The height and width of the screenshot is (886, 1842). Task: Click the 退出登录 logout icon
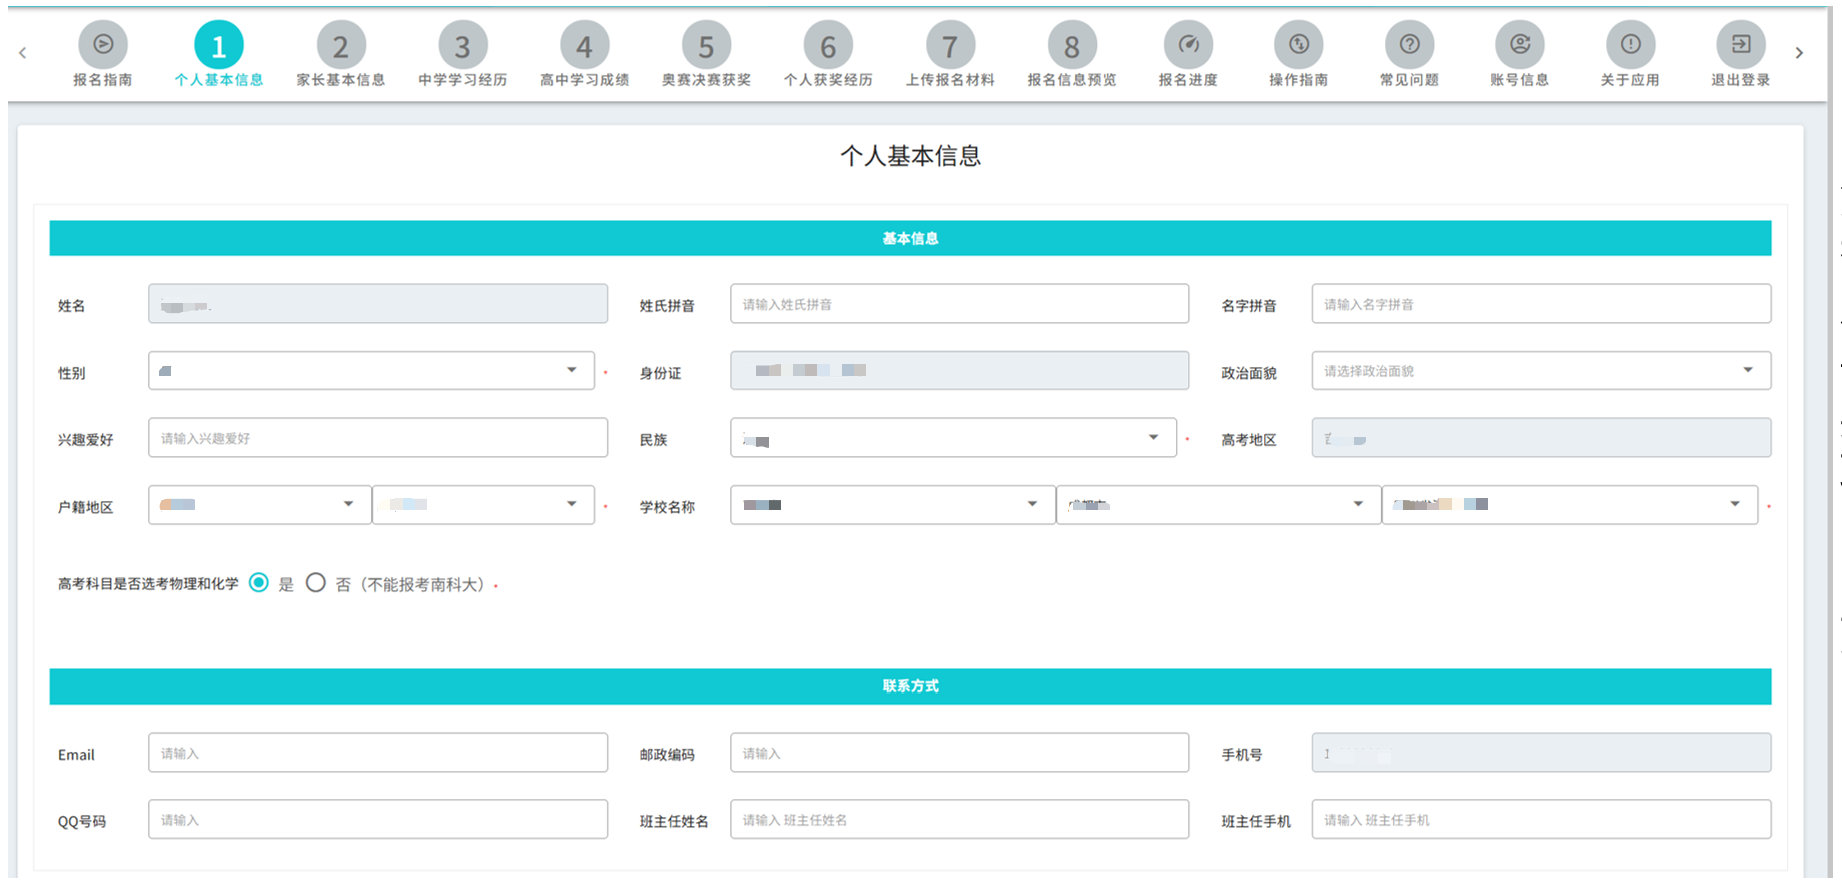pyautogui.click(x=1740, y=45)
